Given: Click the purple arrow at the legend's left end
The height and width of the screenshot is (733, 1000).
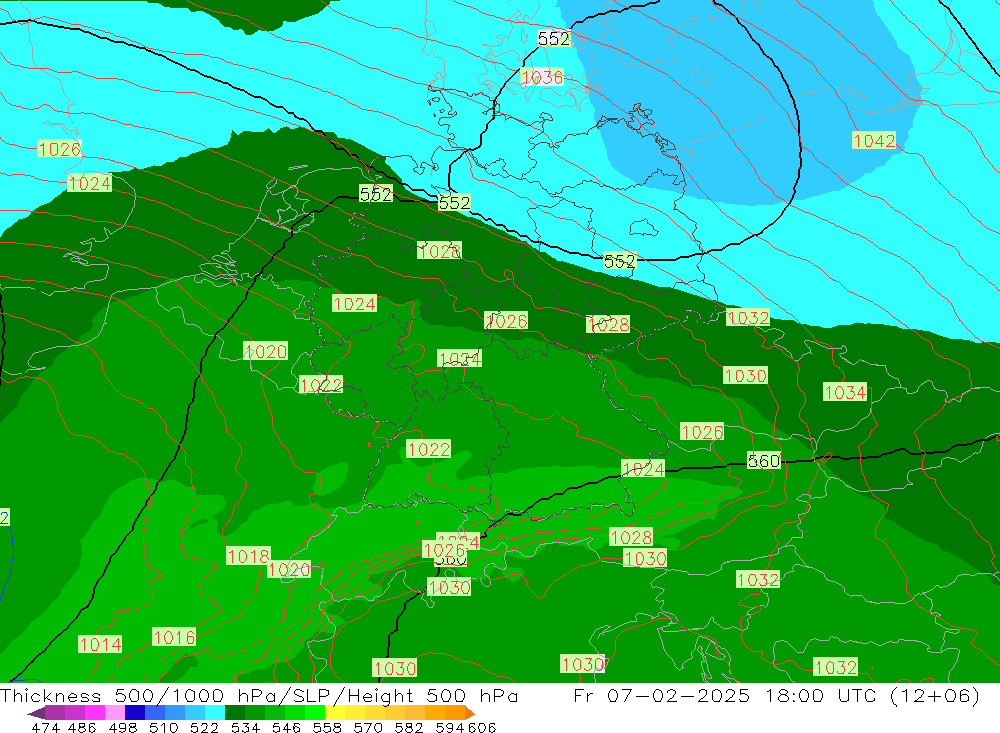Looking at the screenshot, I should (x=36, y=713).
